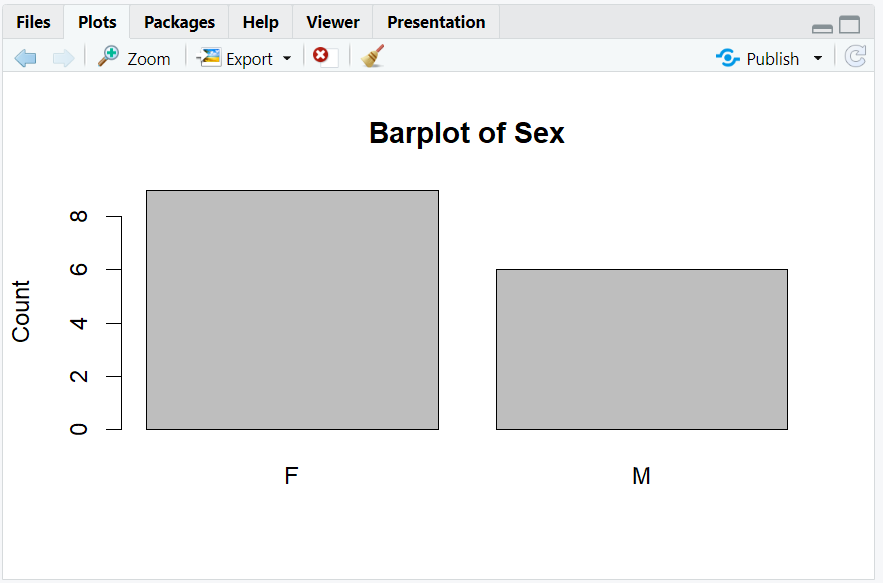Viewport: 883px width, 583px height.
Task: Zoom the current plot with the magnifier icon
Action: 108,57
